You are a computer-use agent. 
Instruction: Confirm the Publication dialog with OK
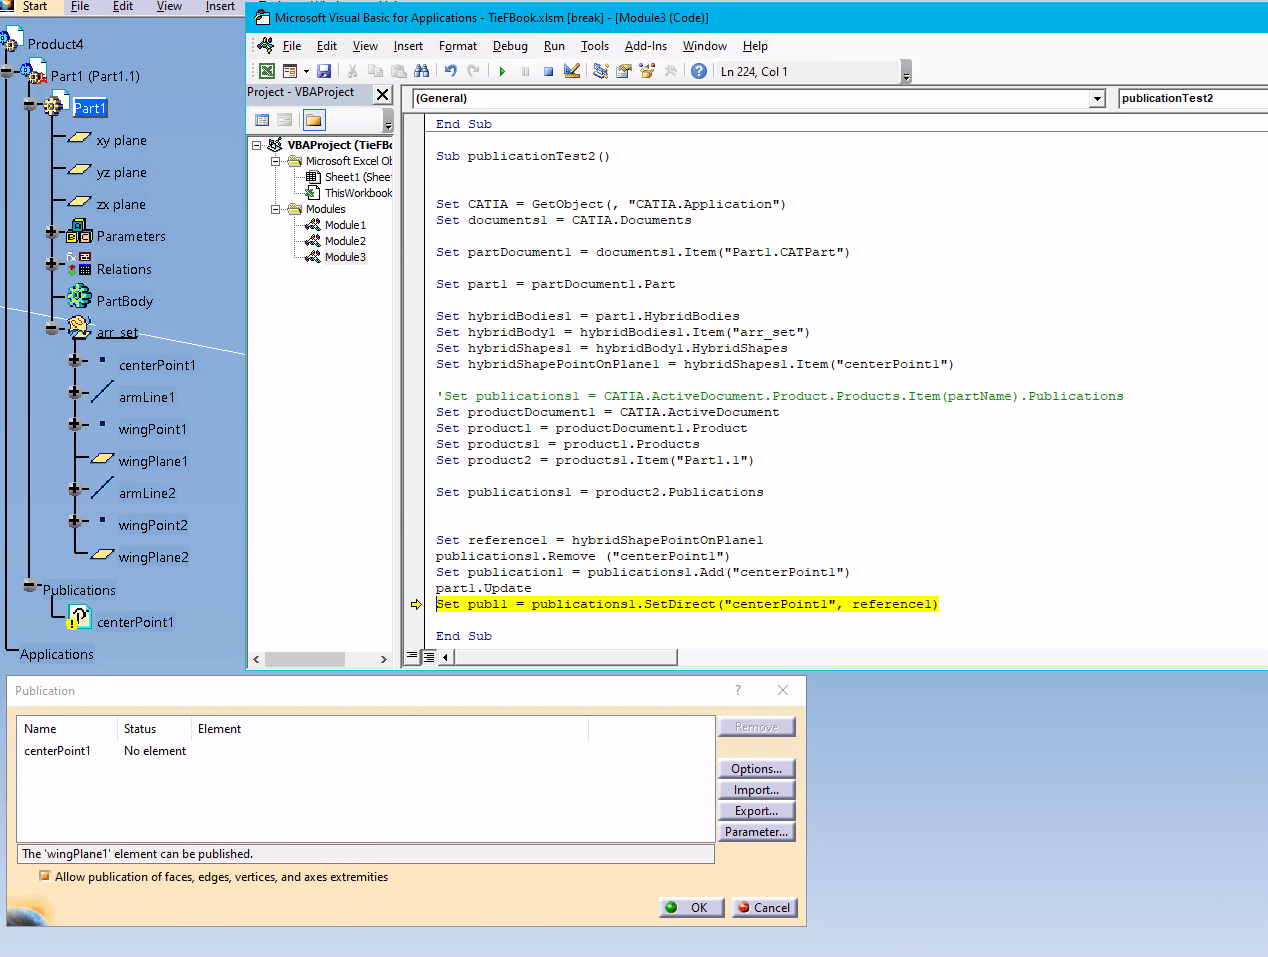pos(691,907)
